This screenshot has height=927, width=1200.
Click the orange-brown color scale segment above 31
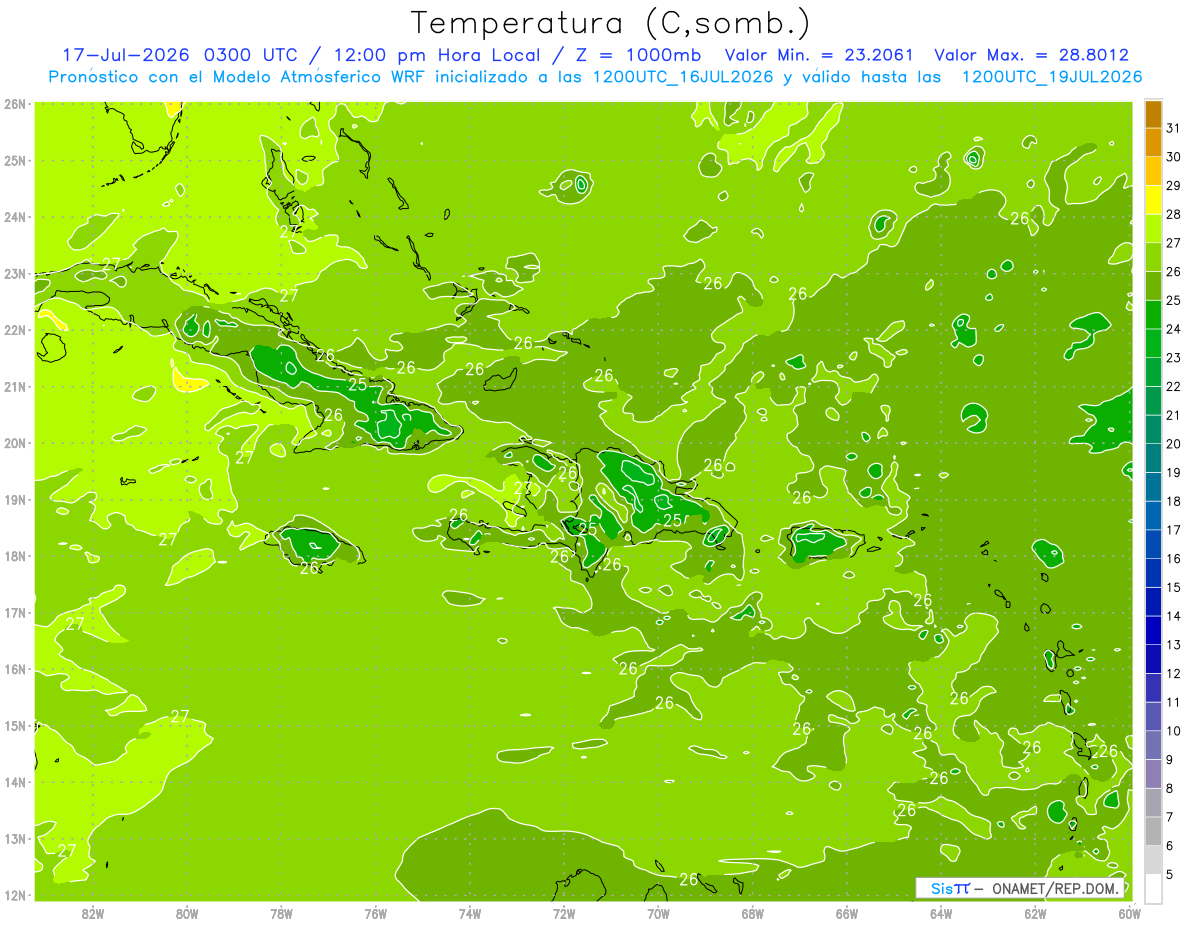click(x=1153, y=115)
